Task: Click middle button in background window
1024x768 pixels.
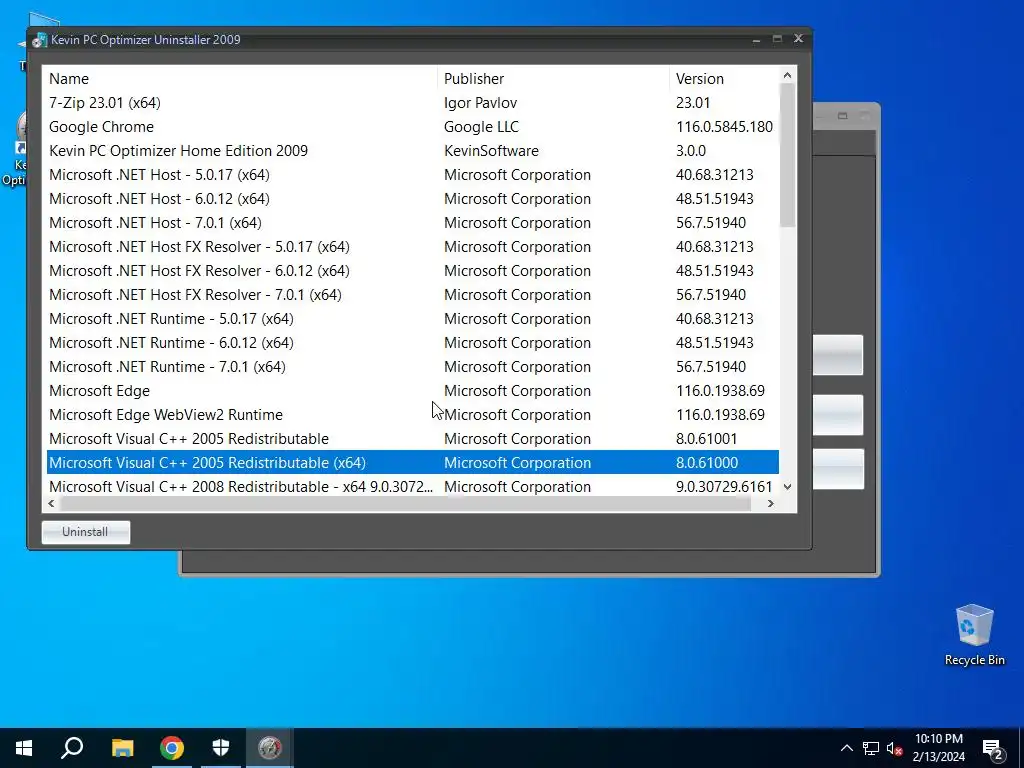Action: point(838,415)
